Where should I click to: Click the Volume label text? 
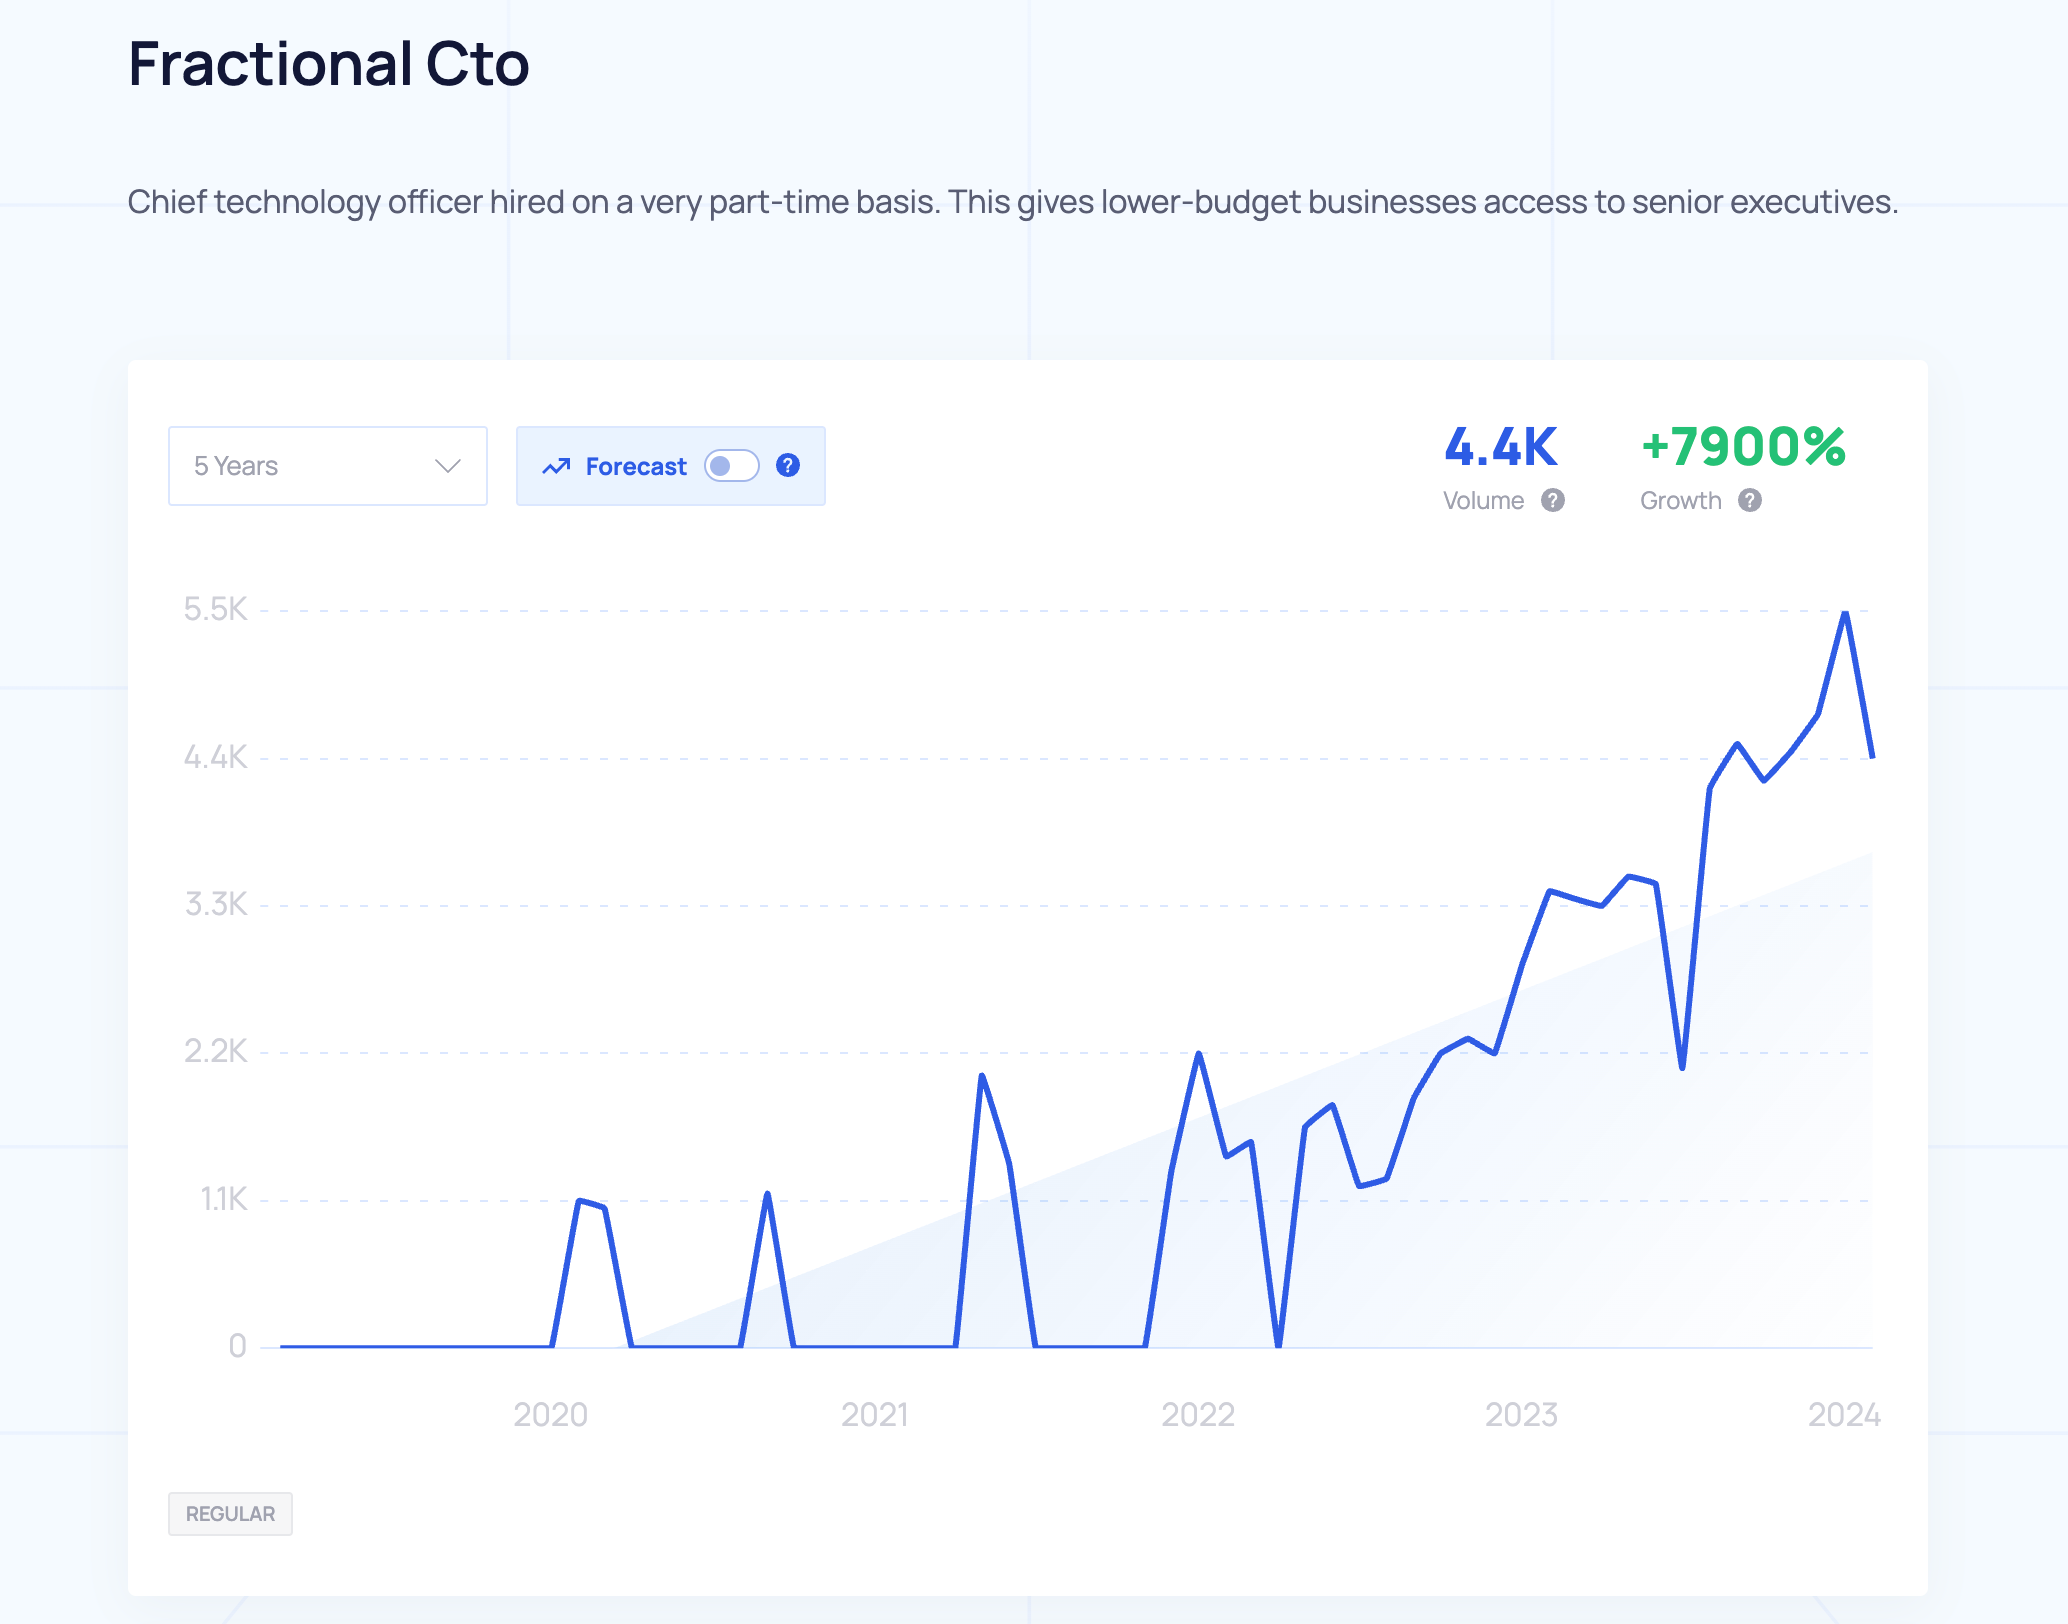(x=1483, y=500)
